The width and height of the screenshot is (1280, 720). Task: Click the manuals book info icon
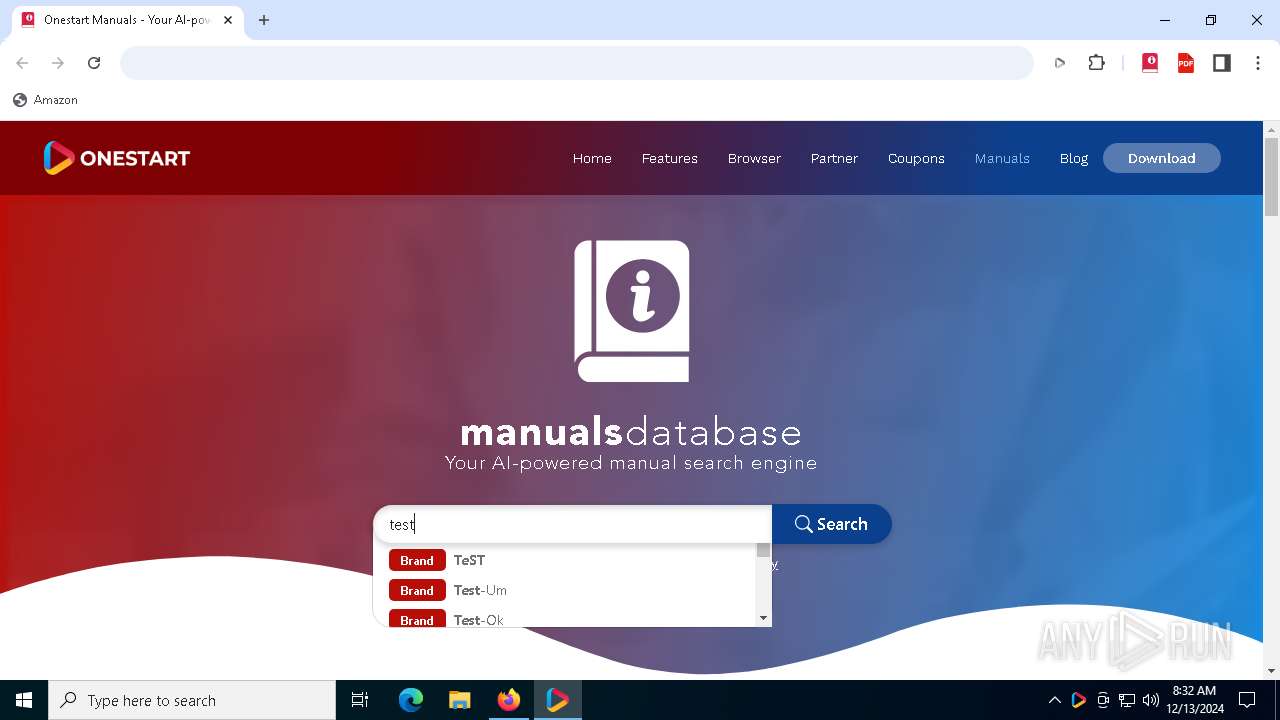click(x=632, y=311)
